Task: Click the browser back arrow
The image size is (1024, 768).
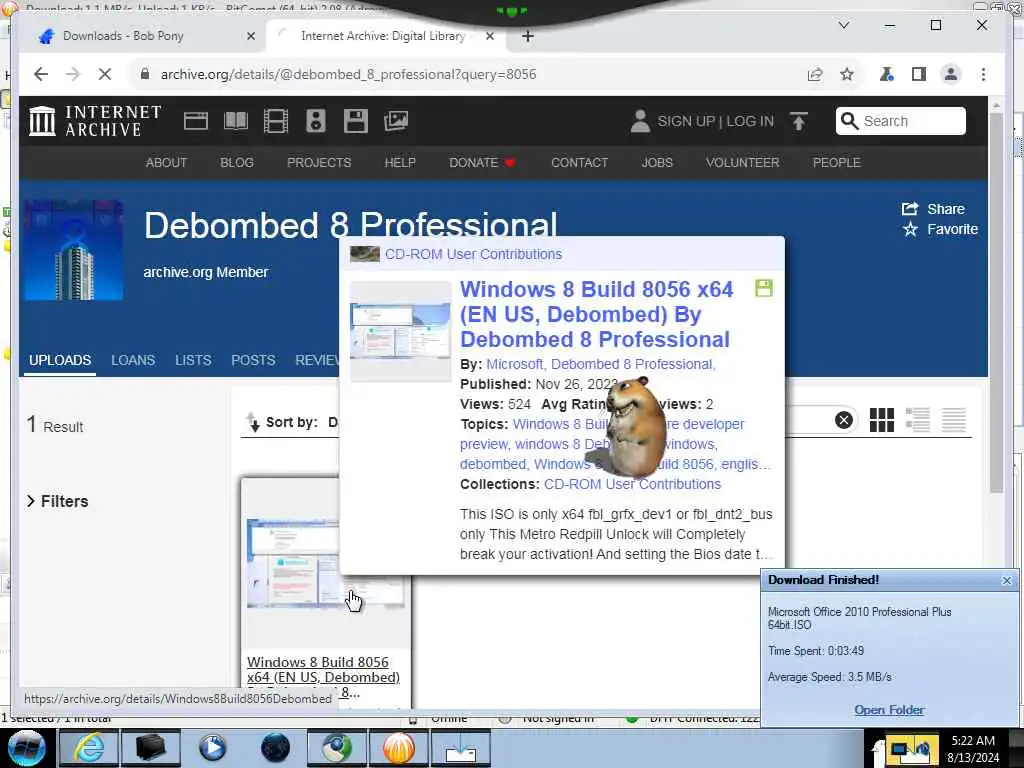Action: (40, 74)
